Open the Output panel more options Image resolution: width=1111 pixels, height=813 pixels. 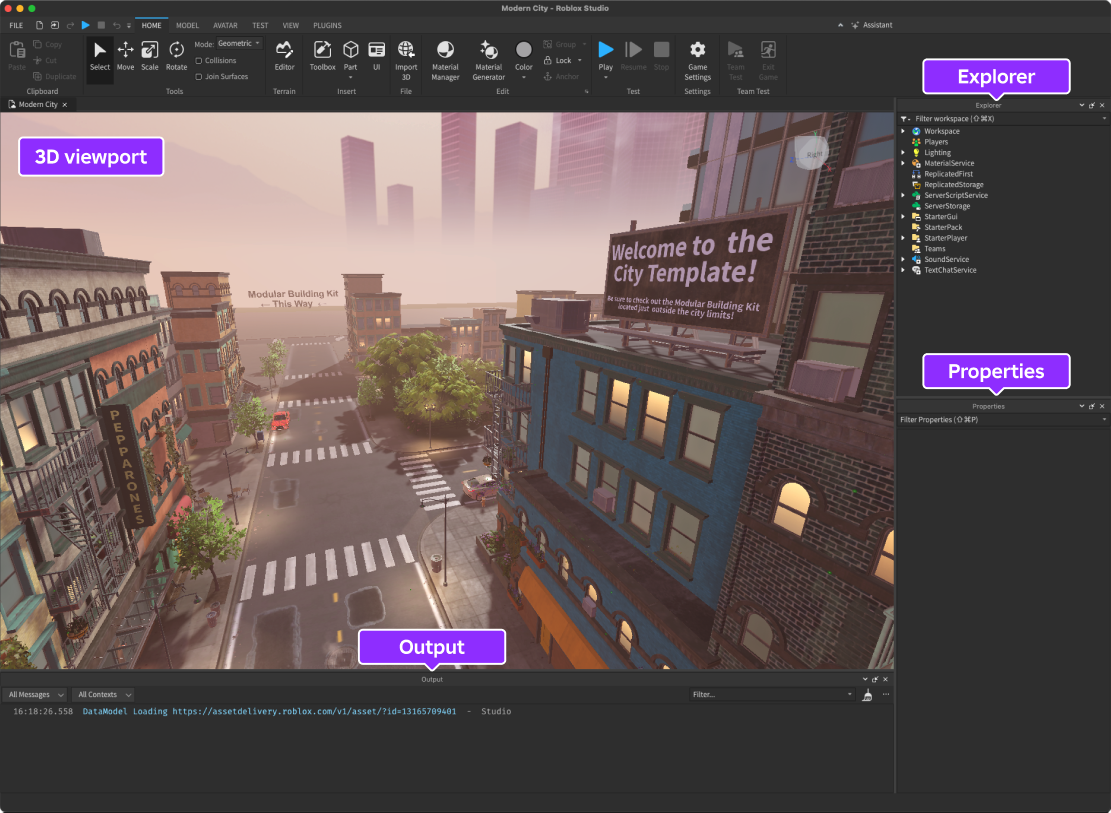pos(886,695)
